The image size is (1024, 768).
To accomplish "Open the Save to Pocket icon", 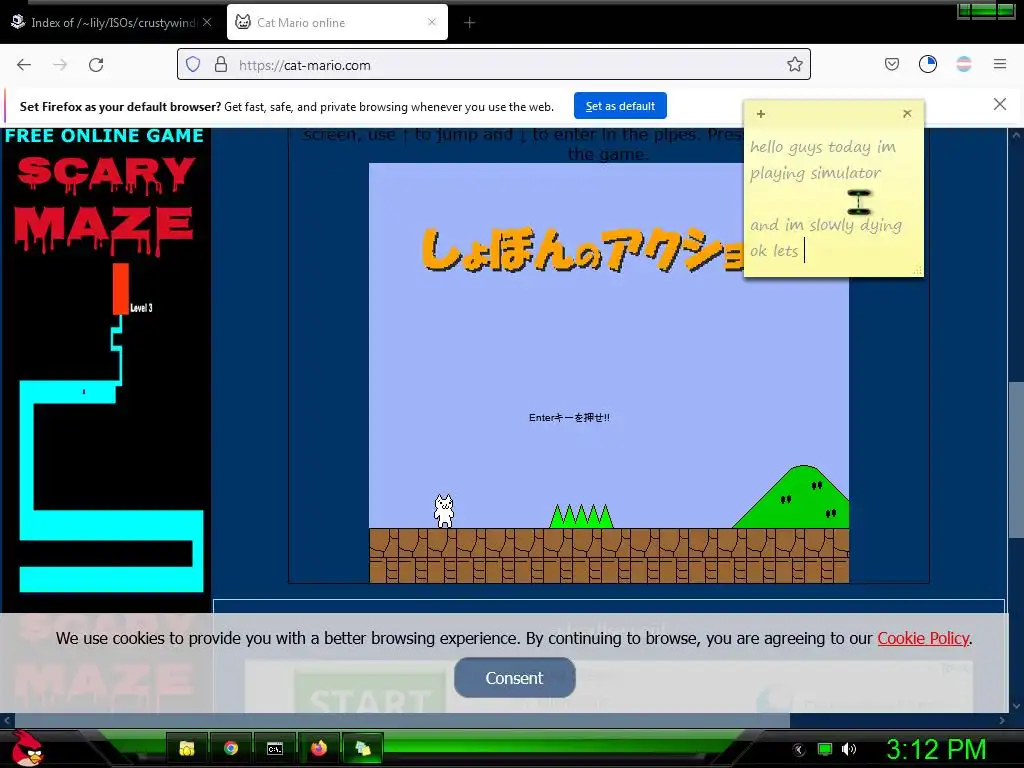I will click(x=891, y=64).
